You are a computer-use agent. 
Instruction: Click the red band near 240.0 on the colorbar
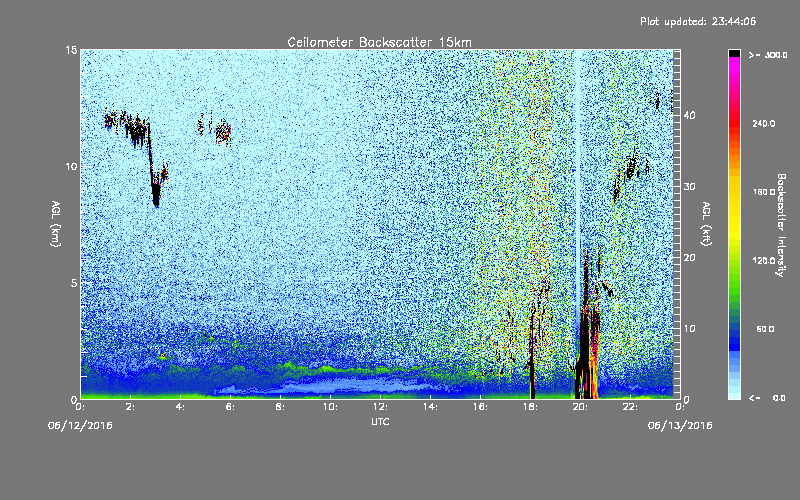coord(734,125)
